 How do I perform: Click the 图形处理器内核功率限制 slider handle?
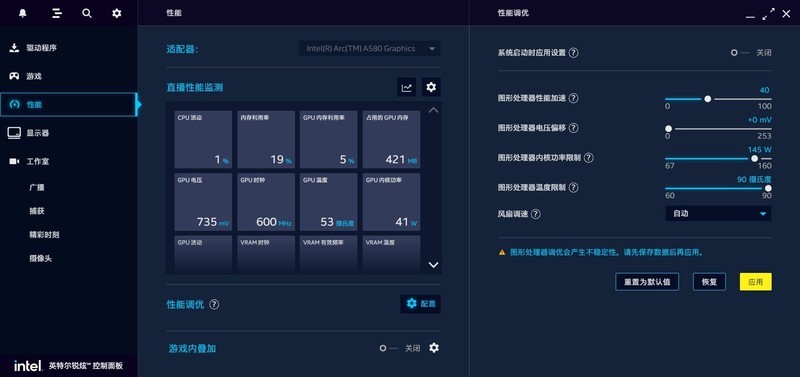(x=755, y=159)
